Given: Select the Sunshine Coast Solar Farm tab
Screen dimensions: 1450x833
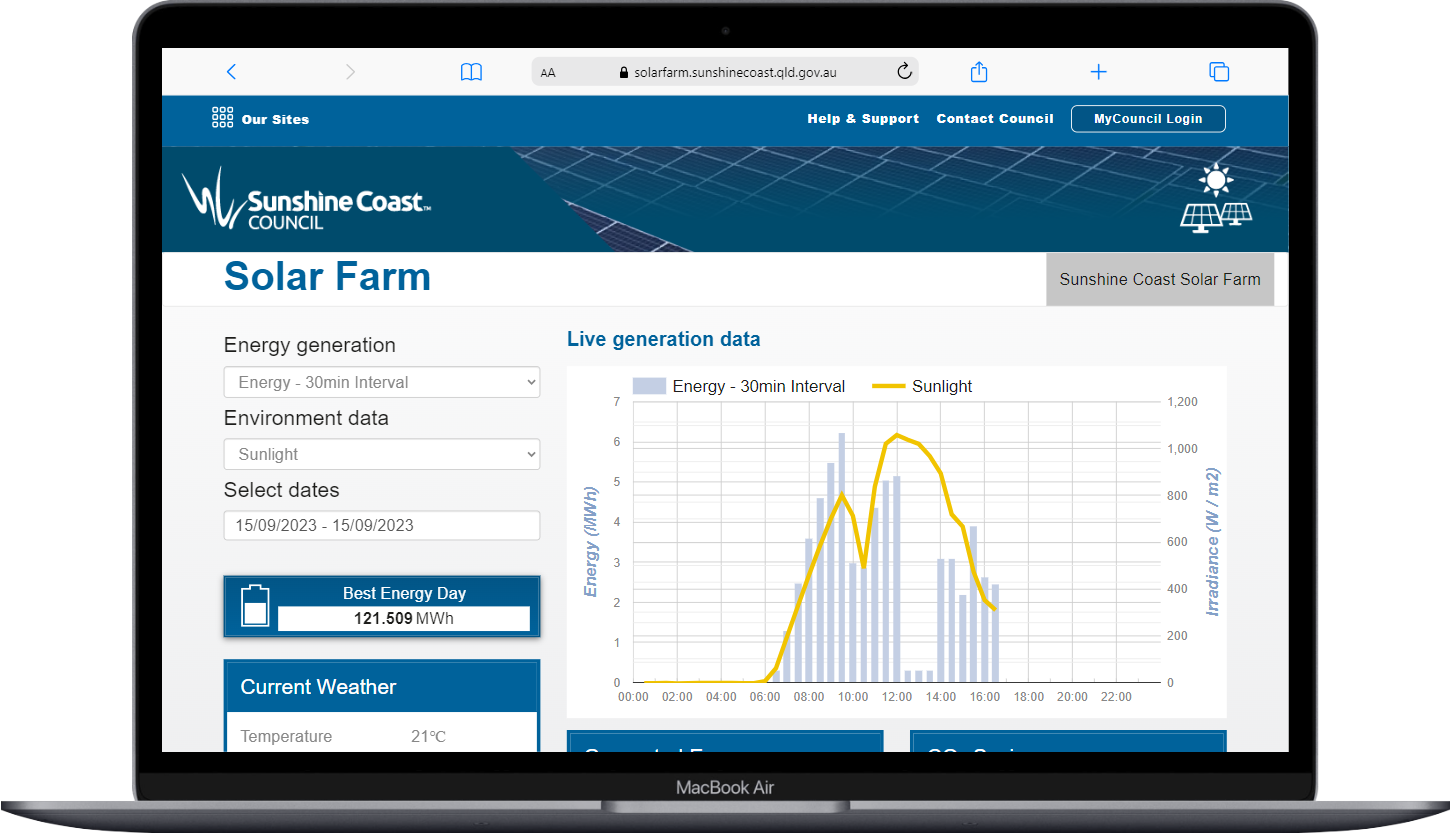Looking at the screenshot, I should tap(1160, 280).
